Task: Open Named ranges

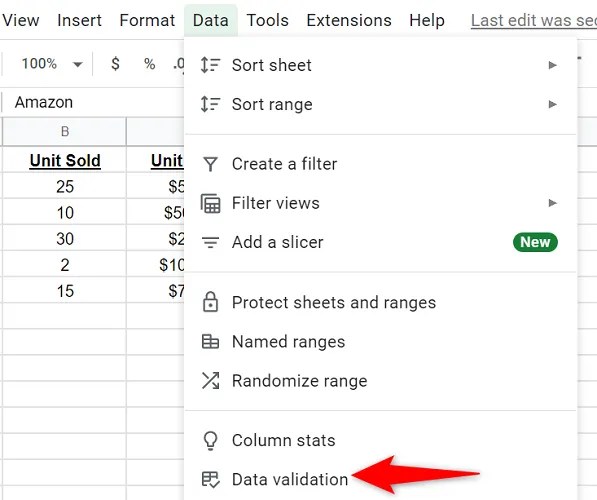Action: (x=381, y=342)
